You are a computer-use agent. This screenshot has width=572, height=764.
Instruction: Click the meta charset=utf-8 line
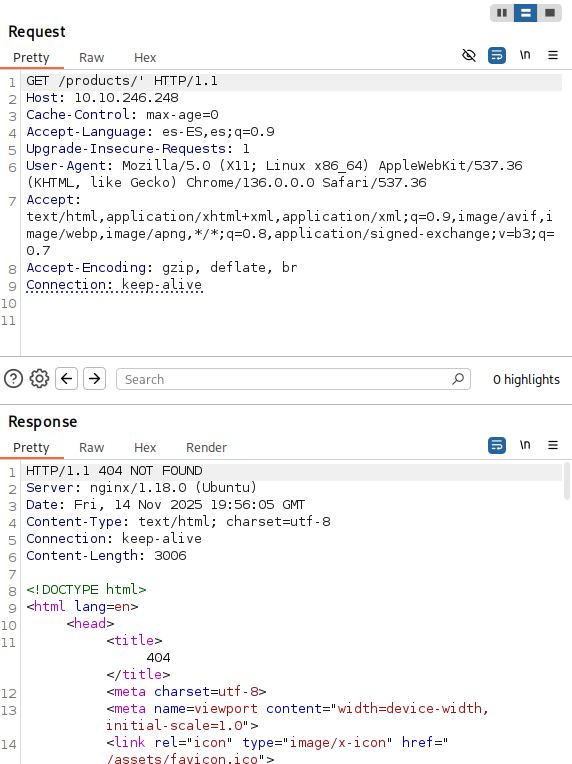(x=187, y=692)
